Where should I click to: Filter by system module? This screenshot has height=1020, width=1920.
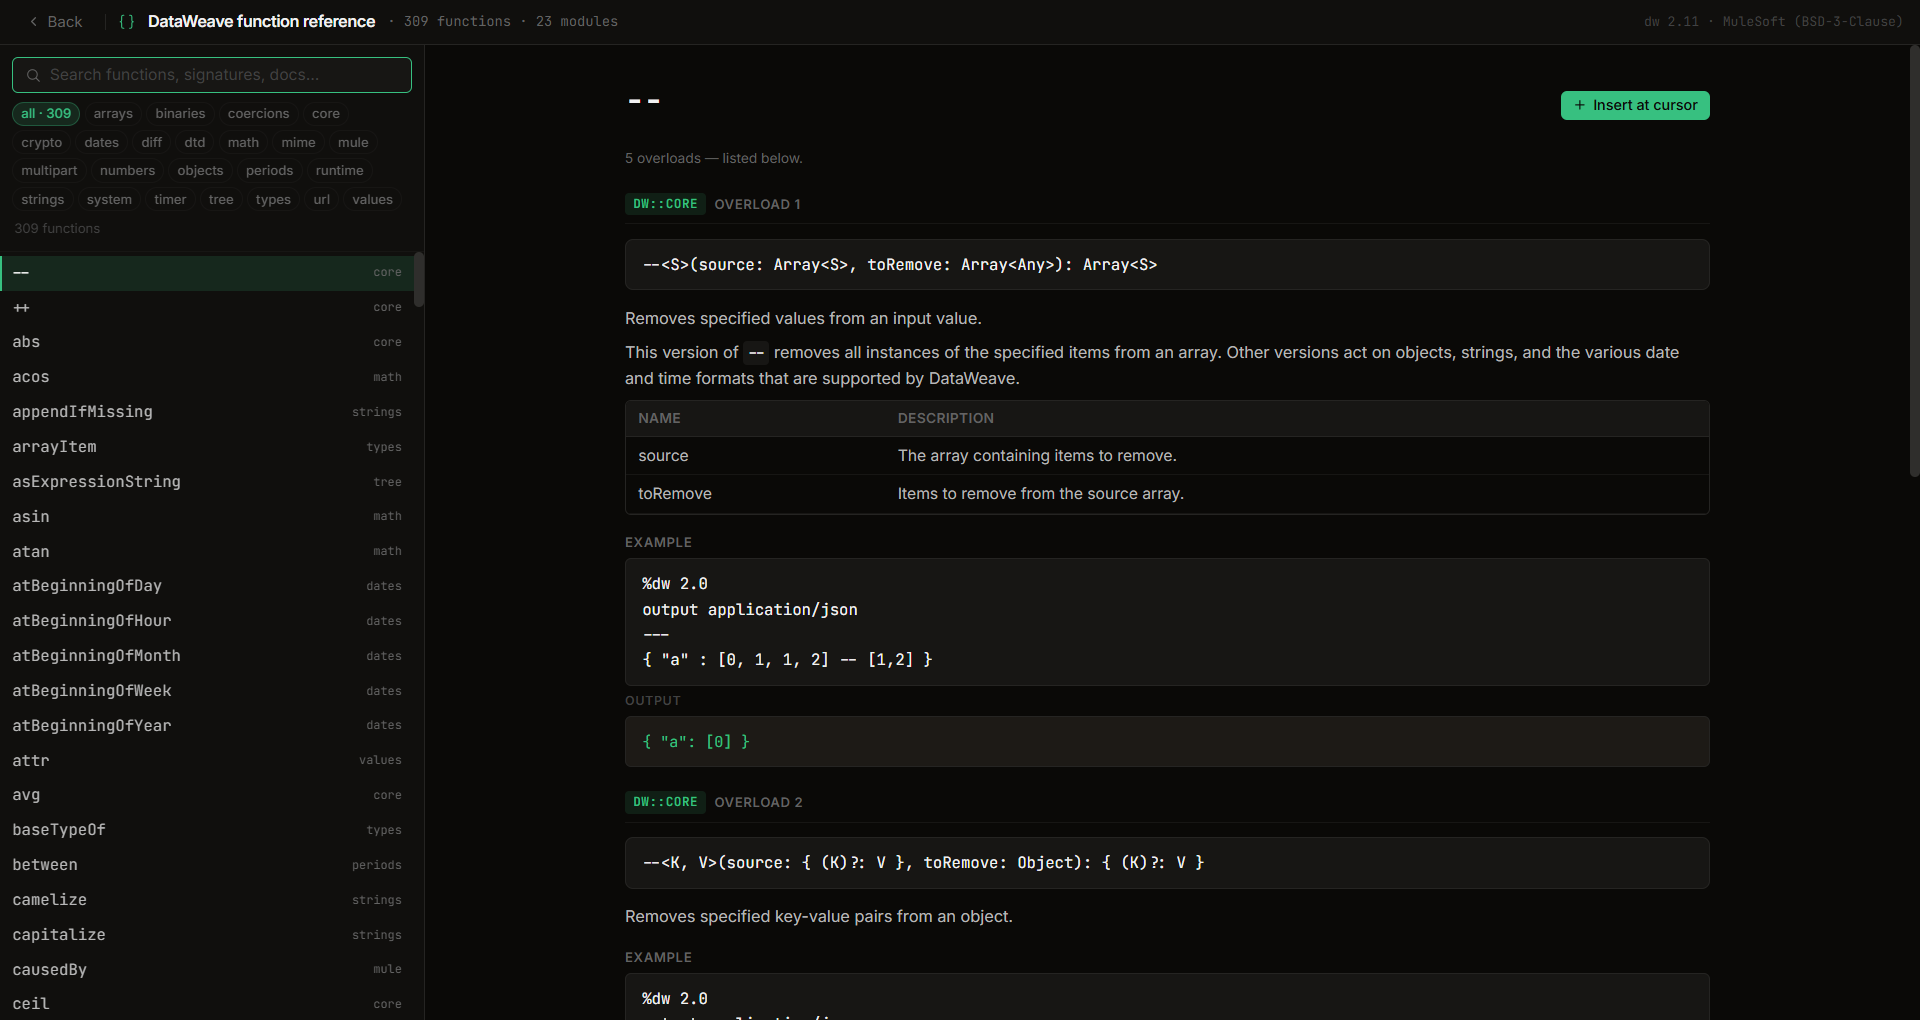109,200
